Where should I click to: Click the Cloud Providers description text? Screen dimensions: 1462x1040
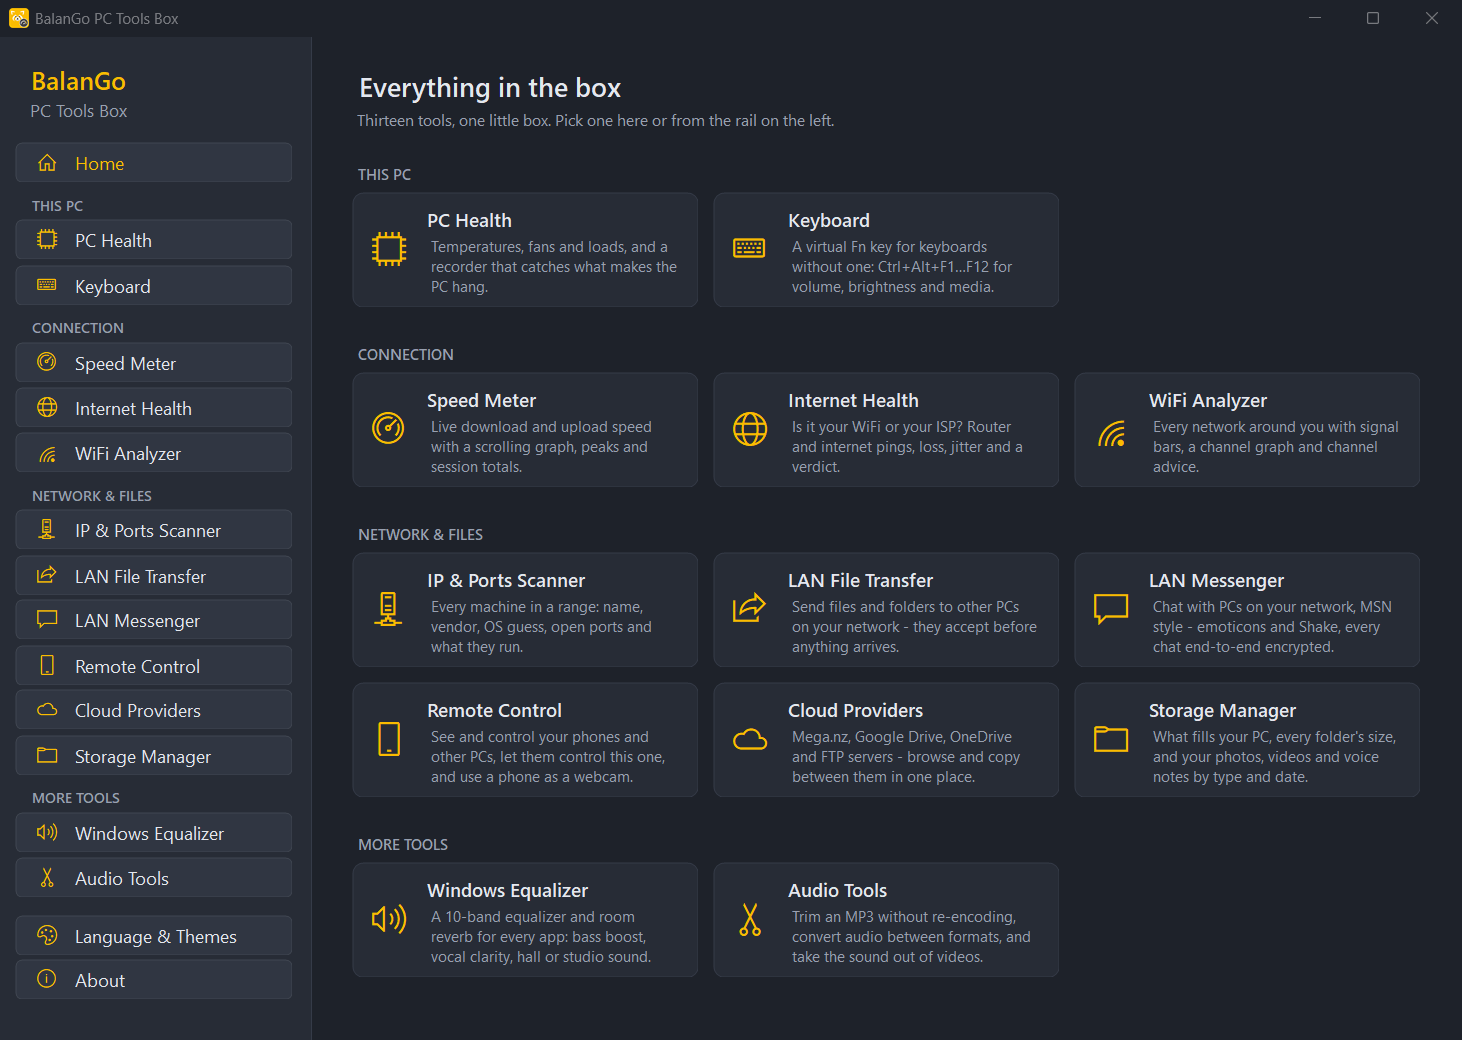tap(906, 757)
